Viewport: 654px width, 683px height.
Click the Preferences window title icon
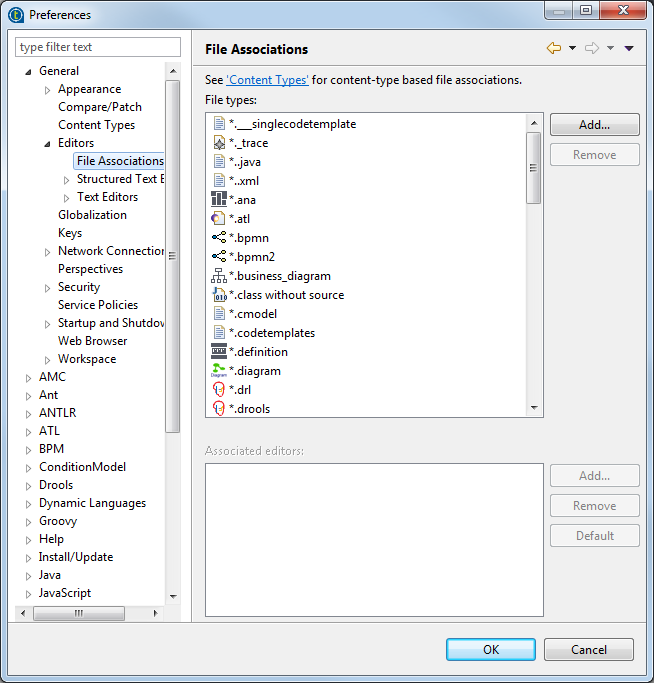[x=16, y=15]
